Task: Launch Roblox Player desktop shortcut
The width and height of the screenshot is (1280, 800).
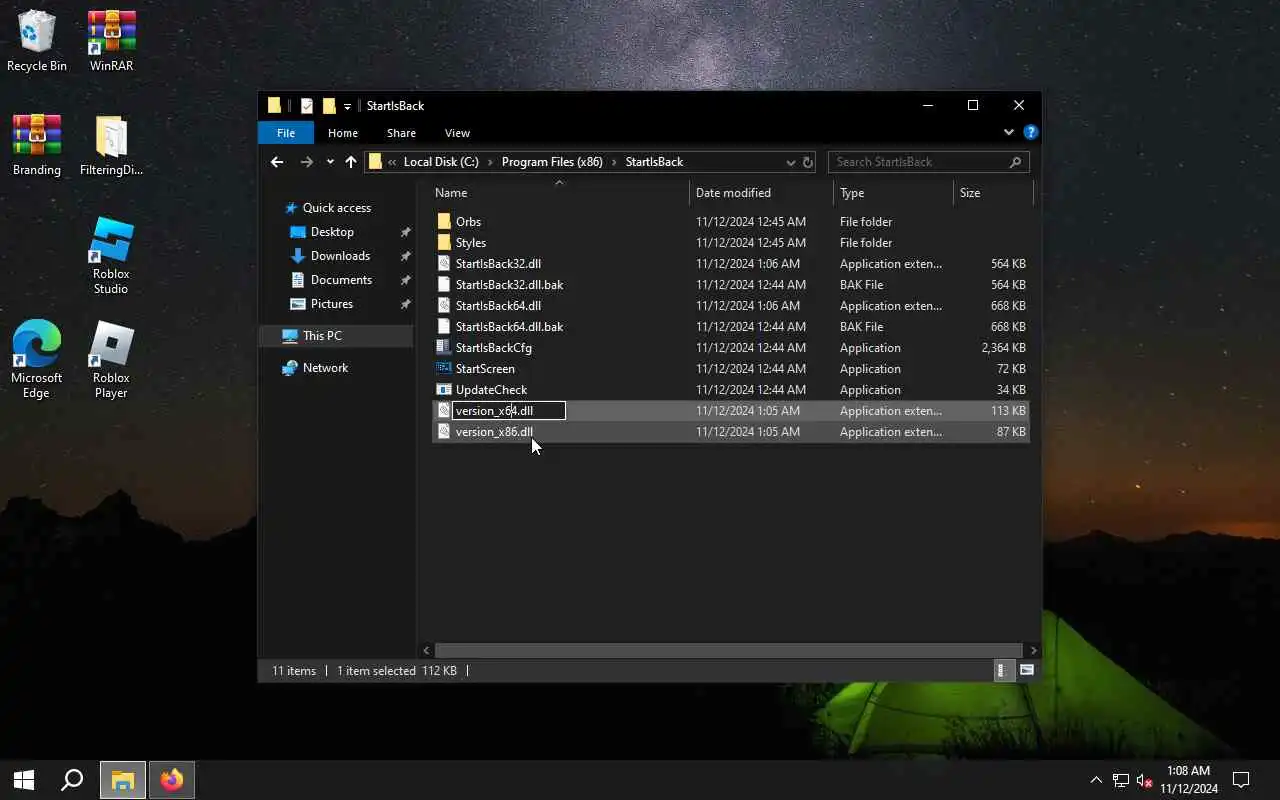Action: point(111,360)
